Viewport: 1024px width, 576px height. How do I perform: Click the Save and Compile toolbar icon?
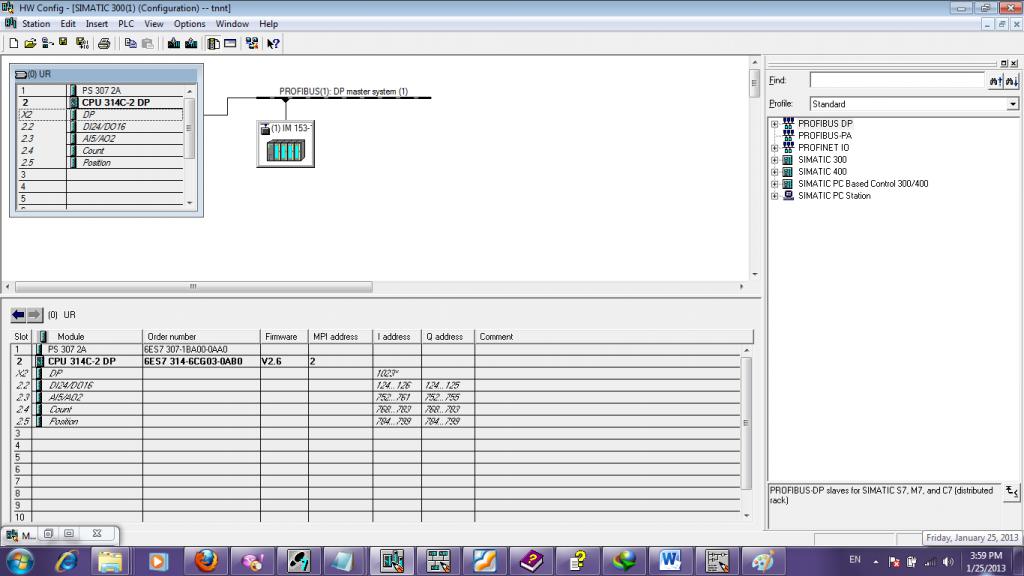[x=82, y=43]
